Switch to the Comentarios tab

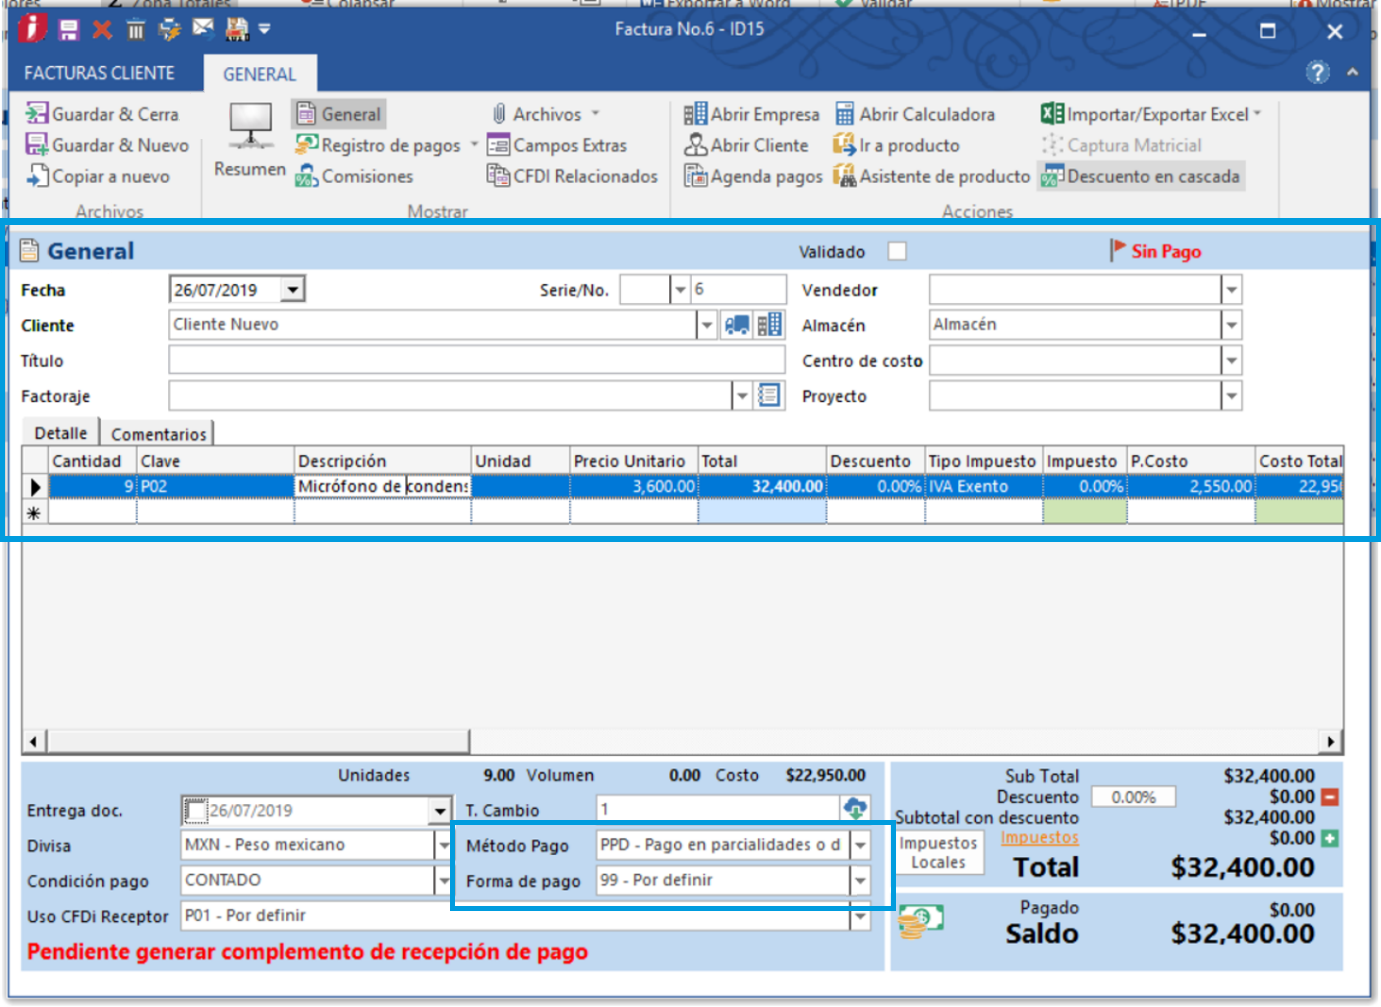[158, 434]
